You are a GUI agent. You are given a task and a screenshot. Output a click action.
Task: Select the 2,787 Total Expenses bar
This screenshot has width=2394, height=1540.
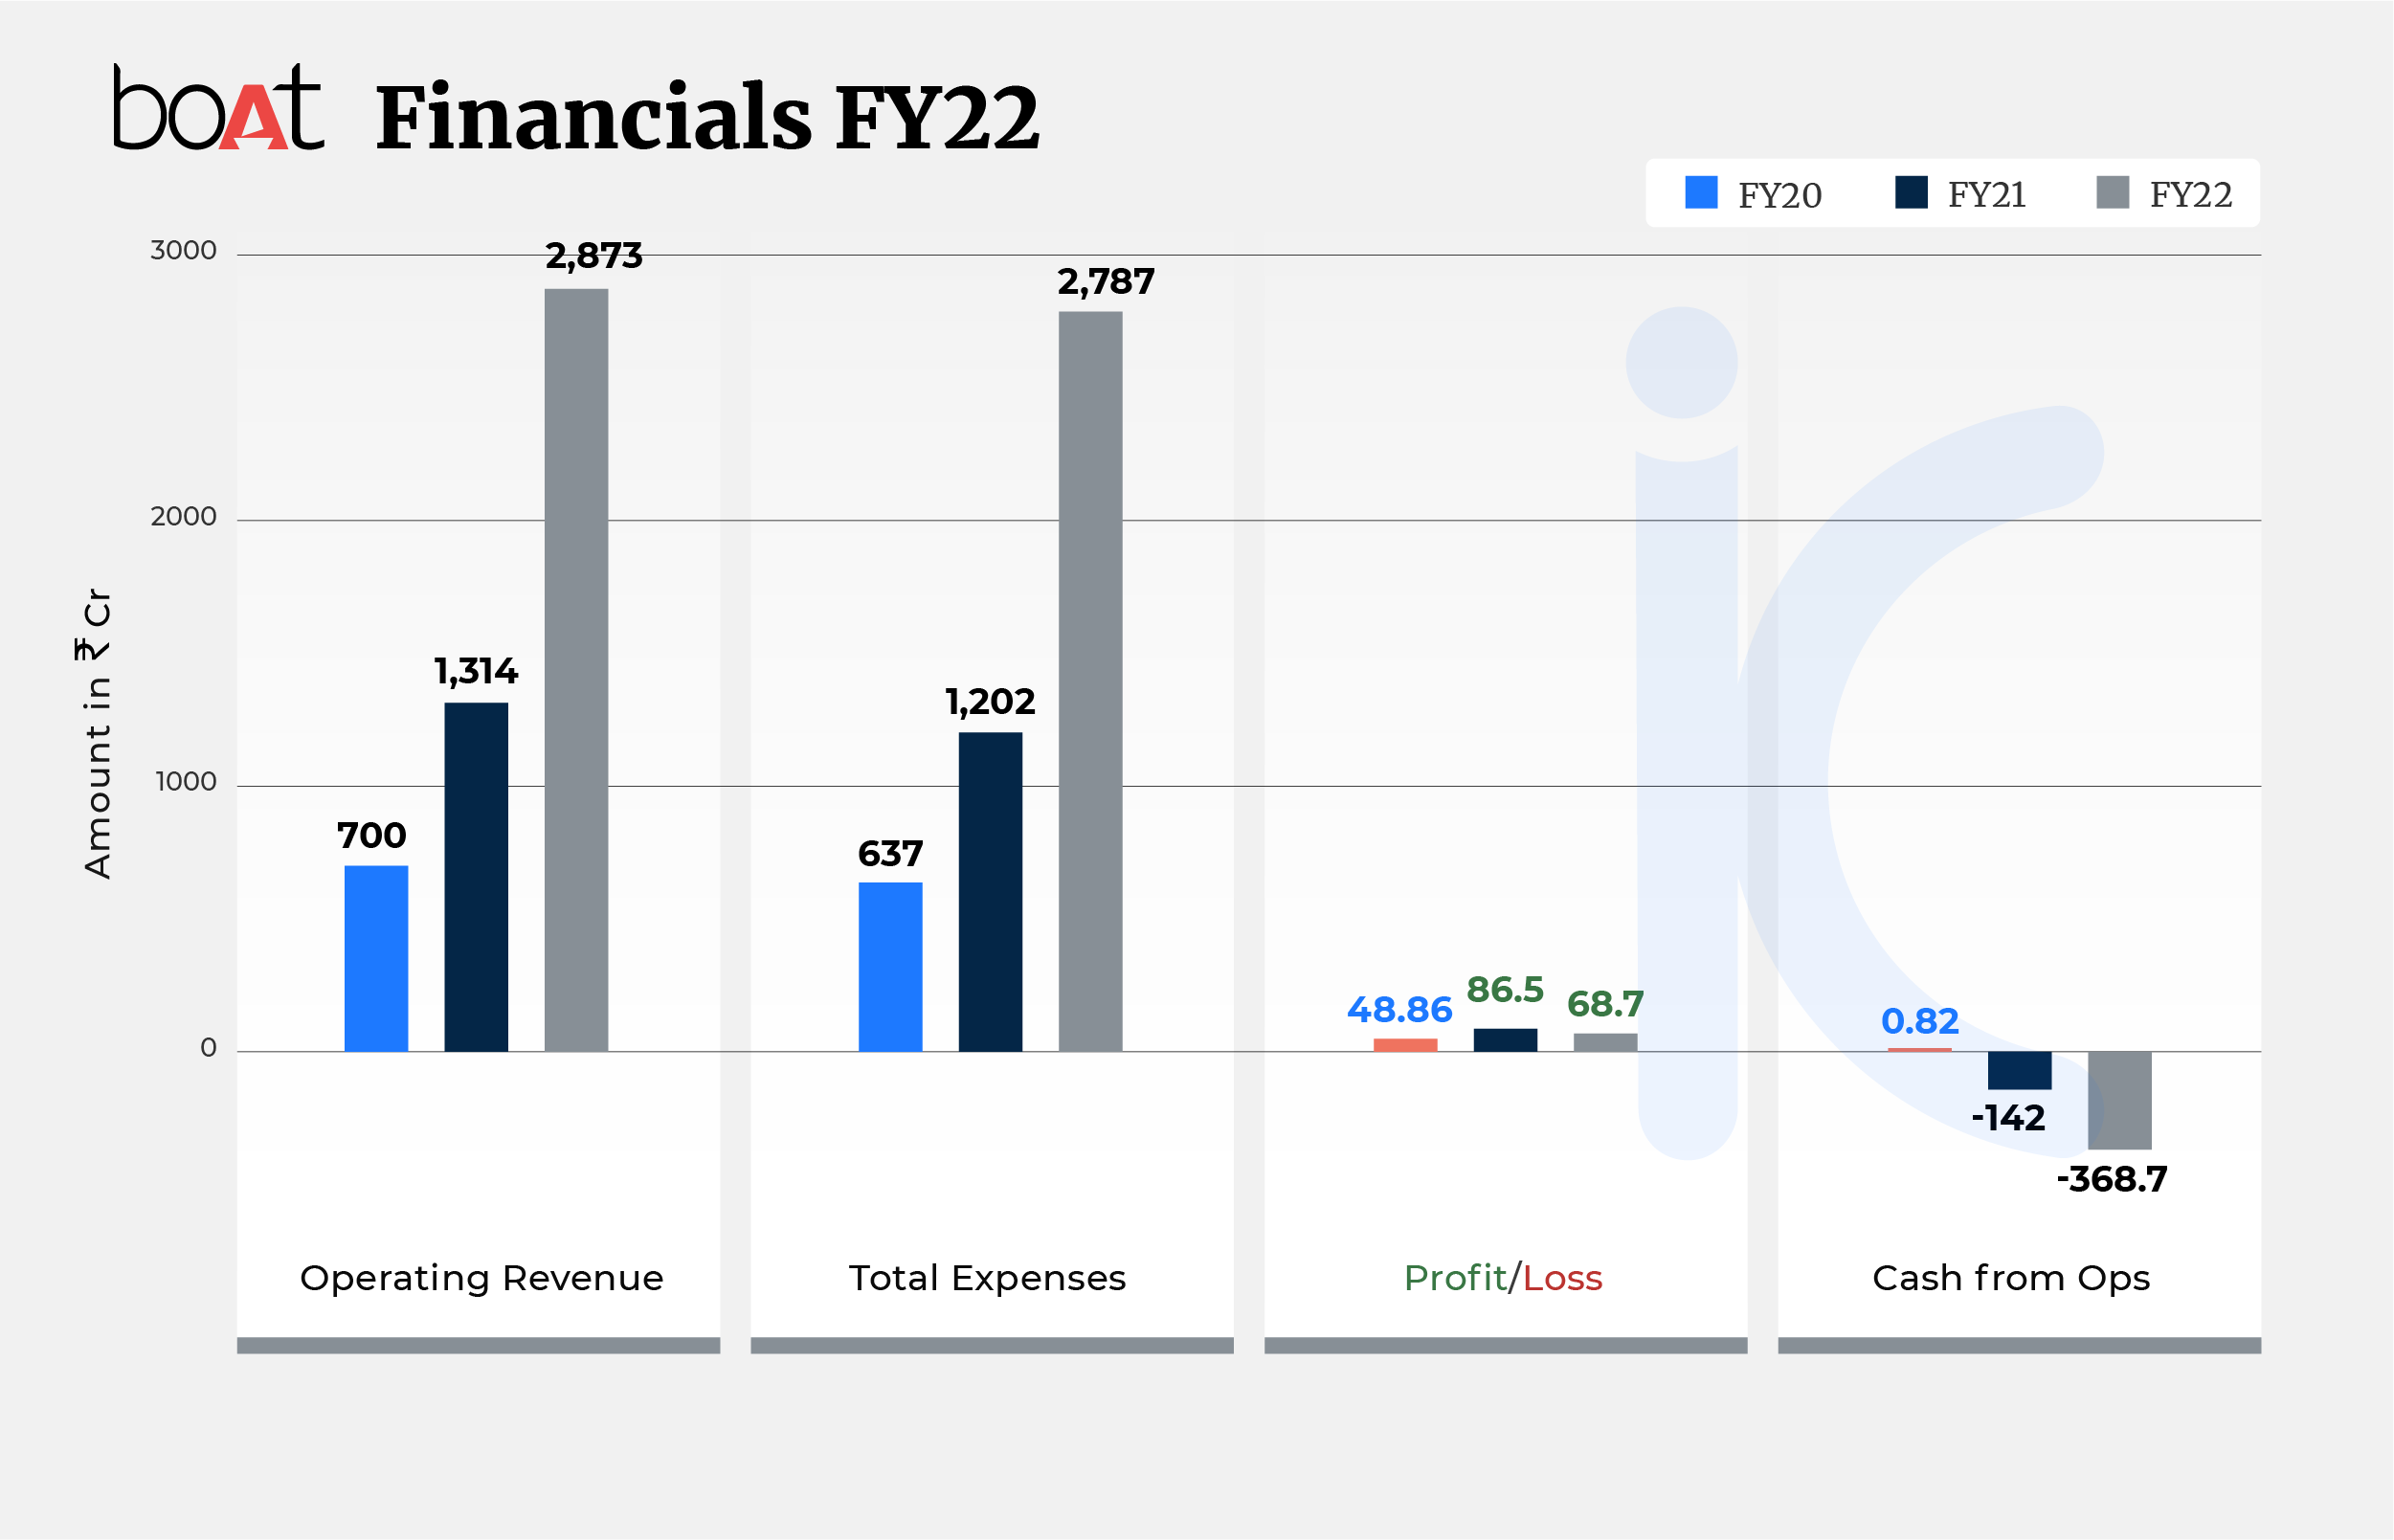point(1090,681)
